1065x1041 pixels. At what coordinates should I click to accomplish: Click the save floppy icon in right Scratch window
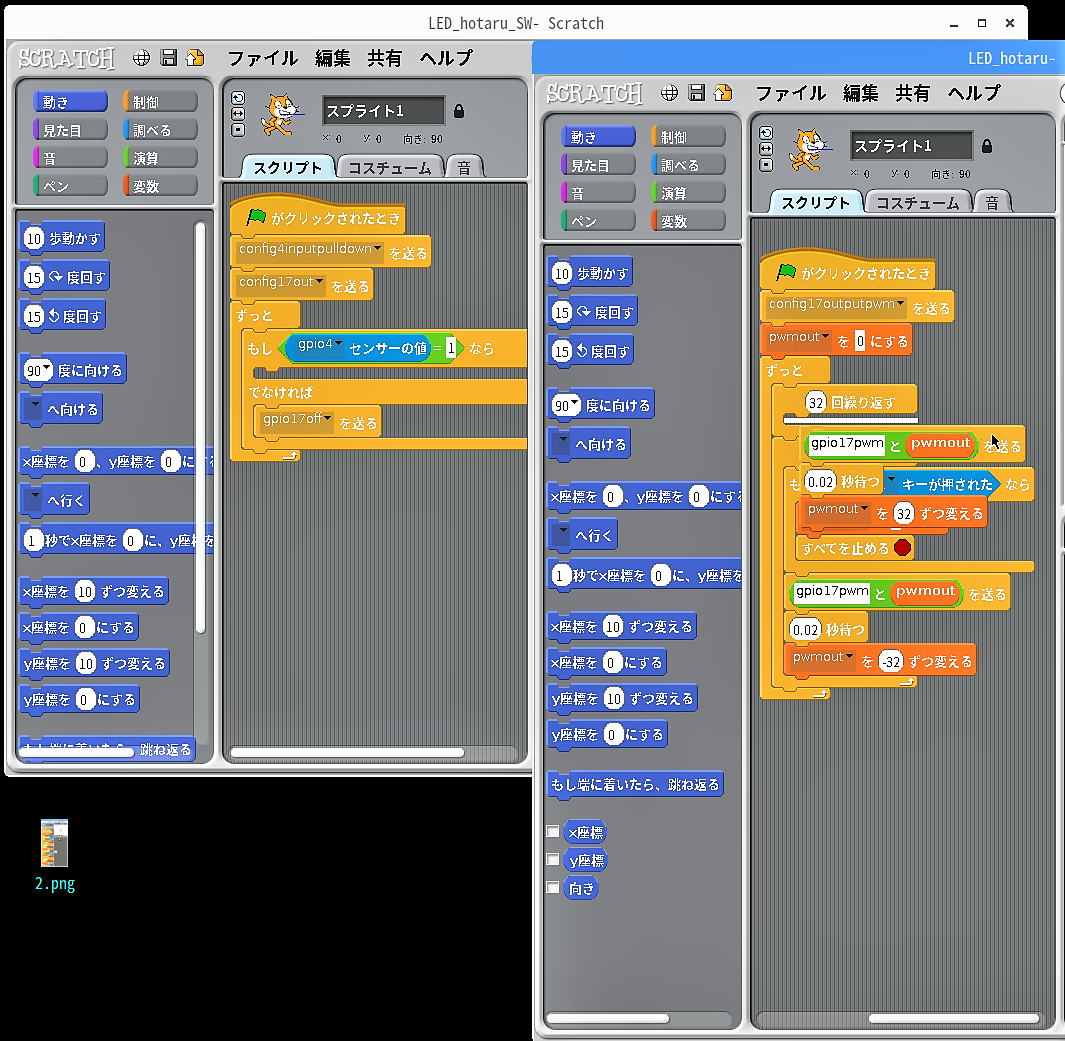(697, 92)
